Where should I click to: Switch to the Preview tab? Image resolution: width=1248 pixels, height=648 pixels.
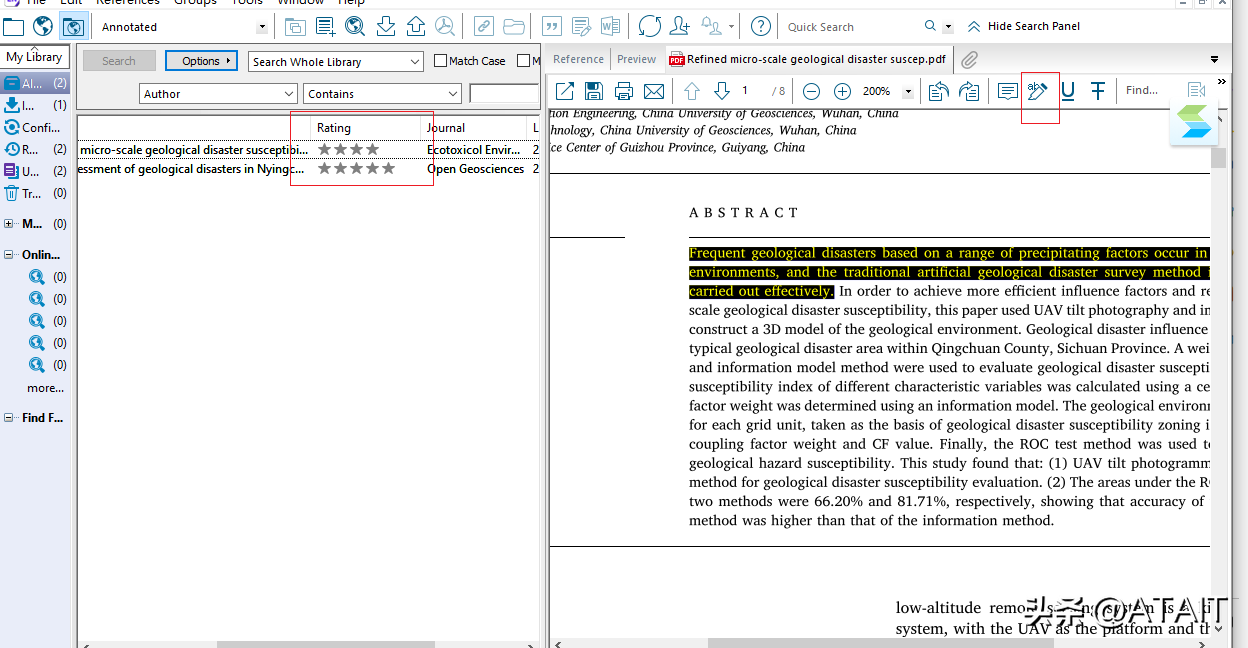tap(637, 59)
